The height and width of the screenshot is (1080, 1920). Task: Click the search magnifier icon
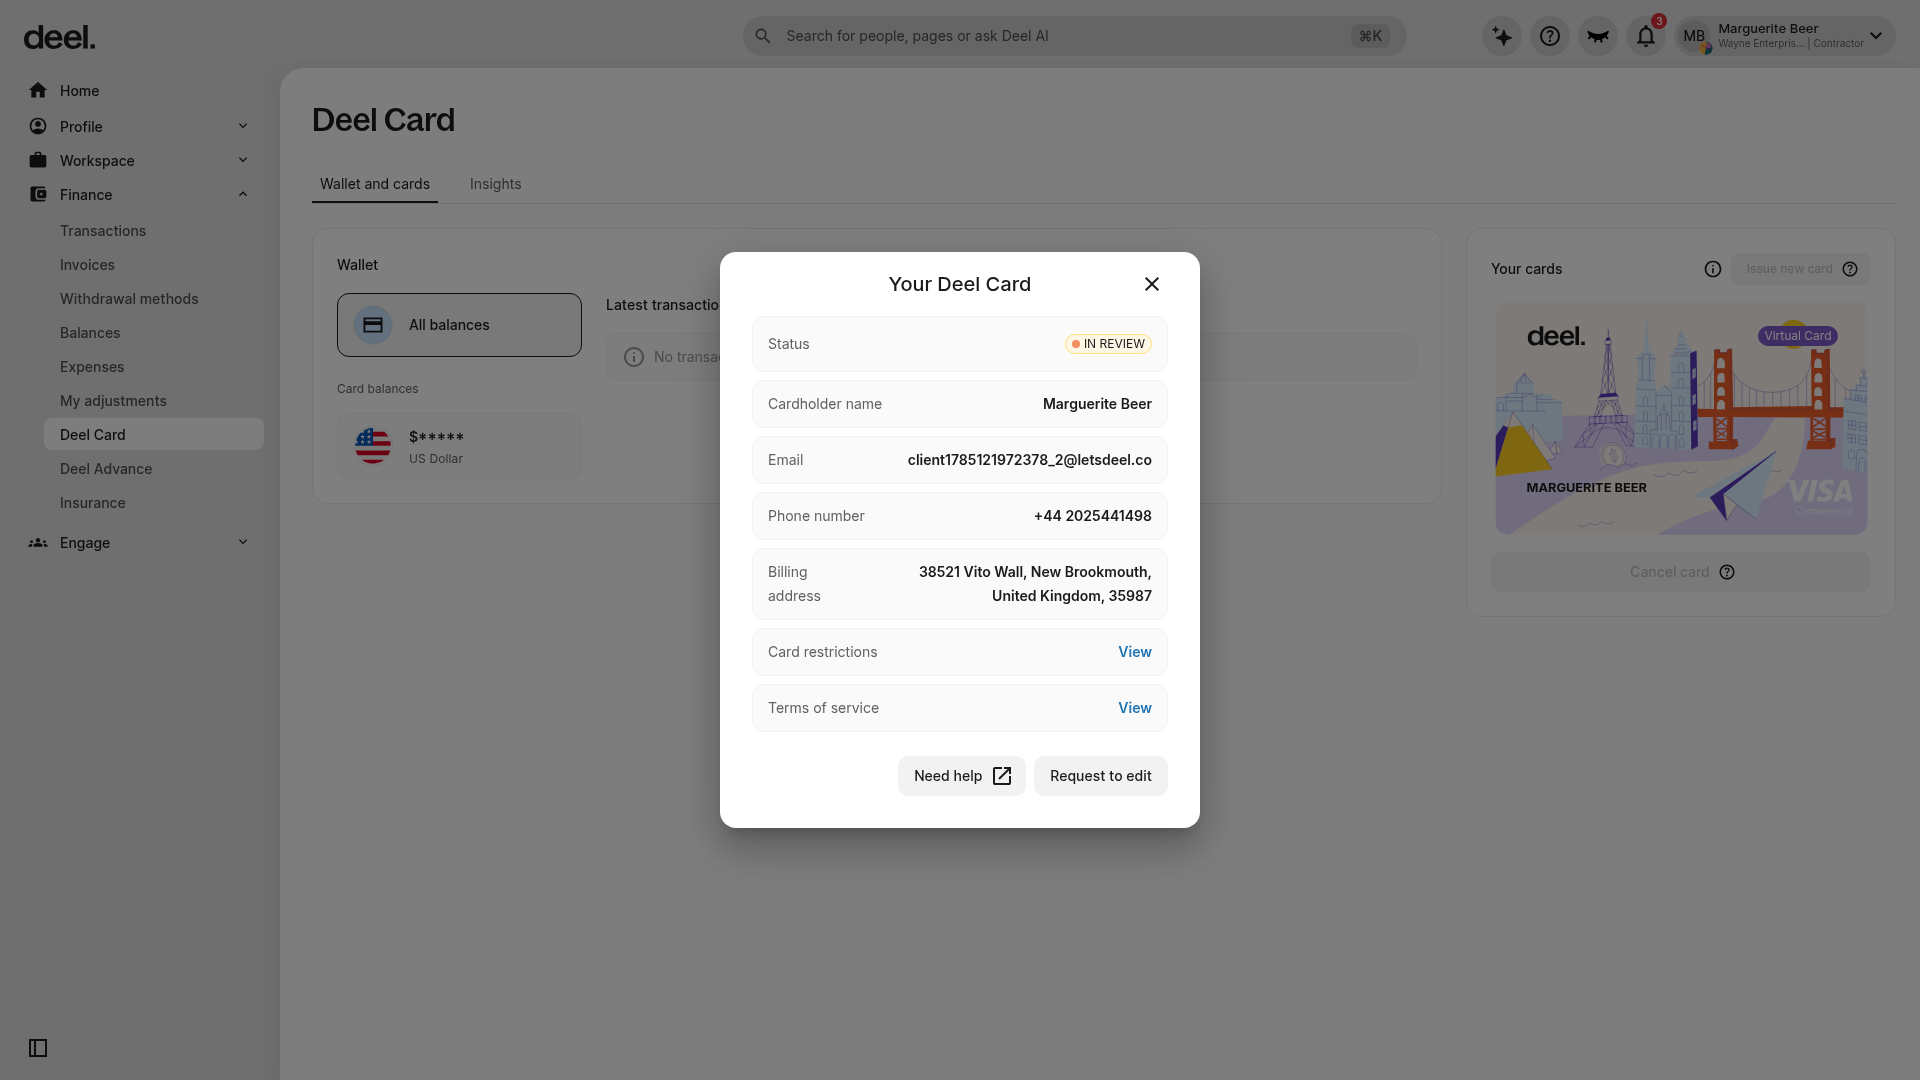pyautogui.click(x=763, y=36)
